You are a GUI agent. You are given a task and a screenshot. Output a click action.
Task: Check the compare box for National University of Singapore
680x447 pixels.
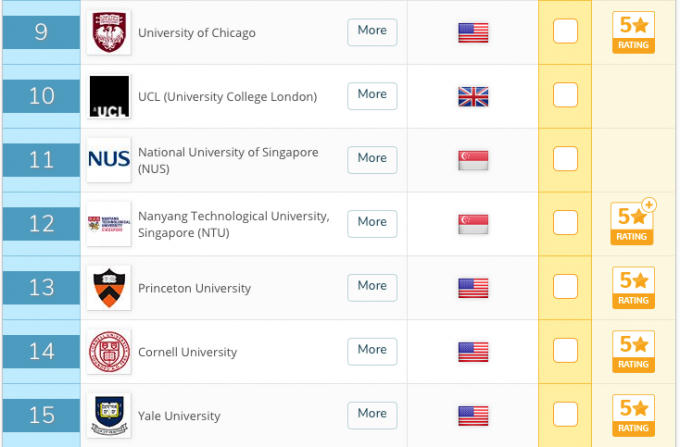coord(565,159)
